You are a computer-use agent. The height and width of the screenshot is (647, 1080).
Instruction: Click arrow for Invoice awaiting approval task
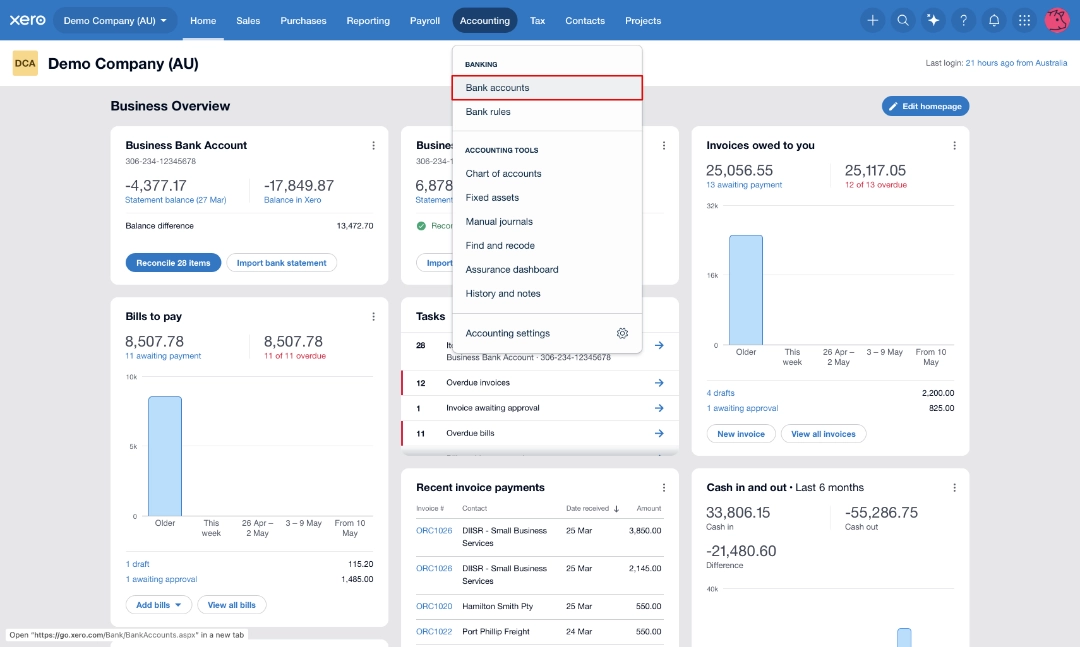[x=659, y=408]
